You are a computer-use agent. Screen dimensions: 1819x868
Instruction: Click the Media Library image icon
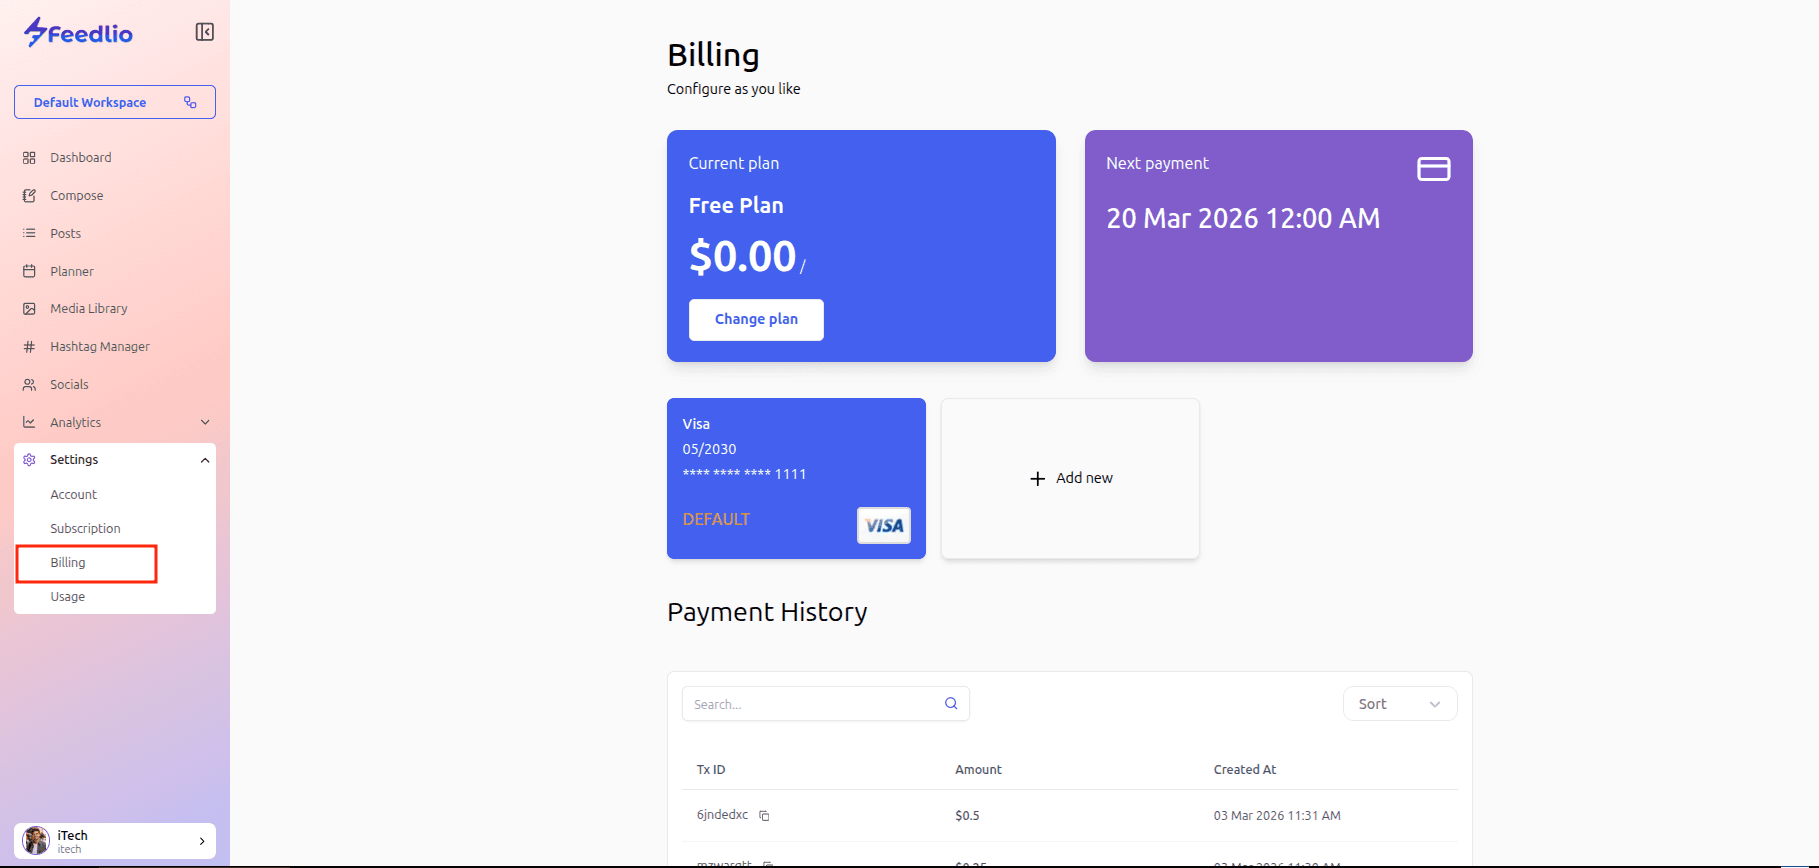(29, 309)
